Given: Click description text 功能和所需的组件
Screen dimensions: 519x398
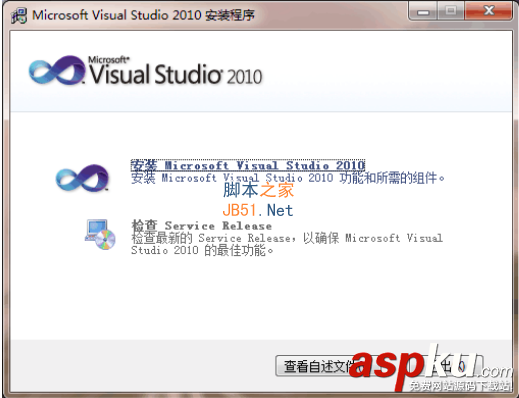Looking at the screenshot, I should coord(392,178).
